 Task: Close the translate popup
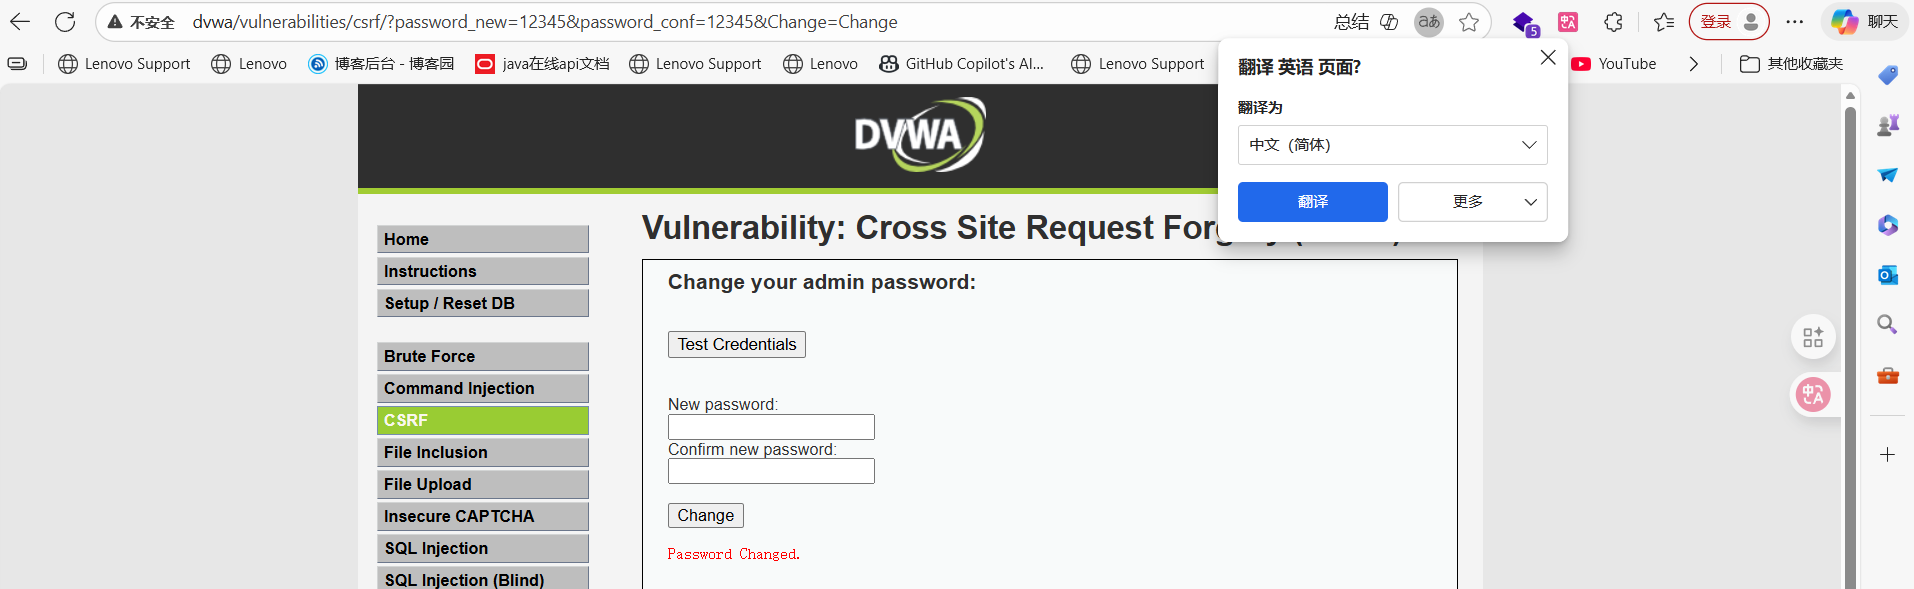coord(1548,58)
